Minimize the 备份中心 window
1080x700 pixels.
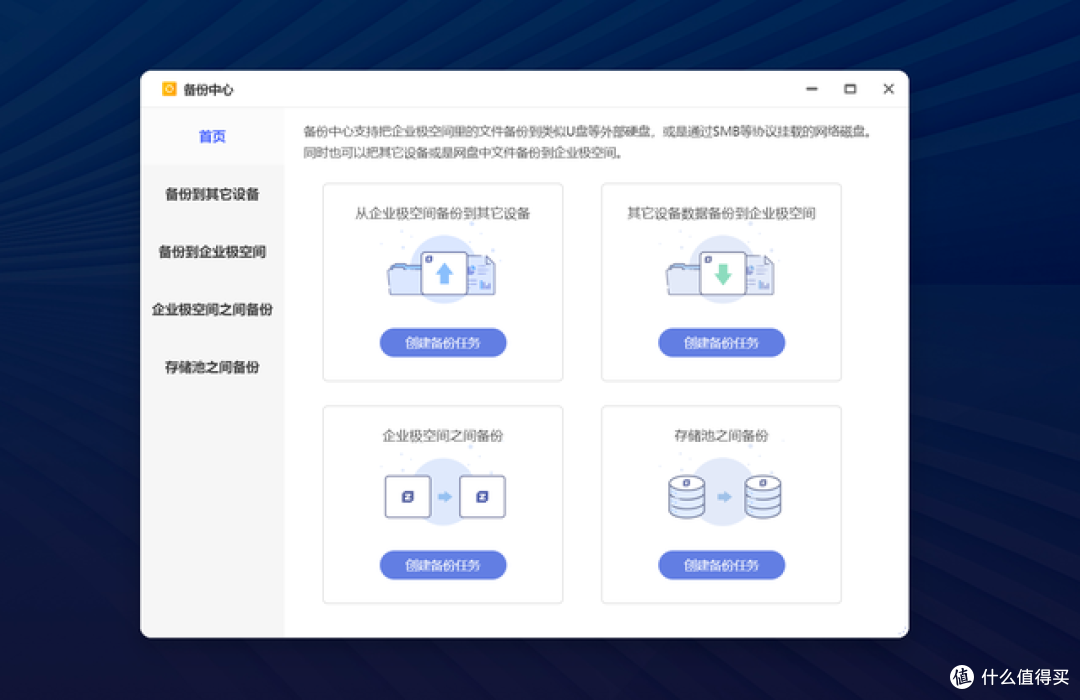point(812,89)
